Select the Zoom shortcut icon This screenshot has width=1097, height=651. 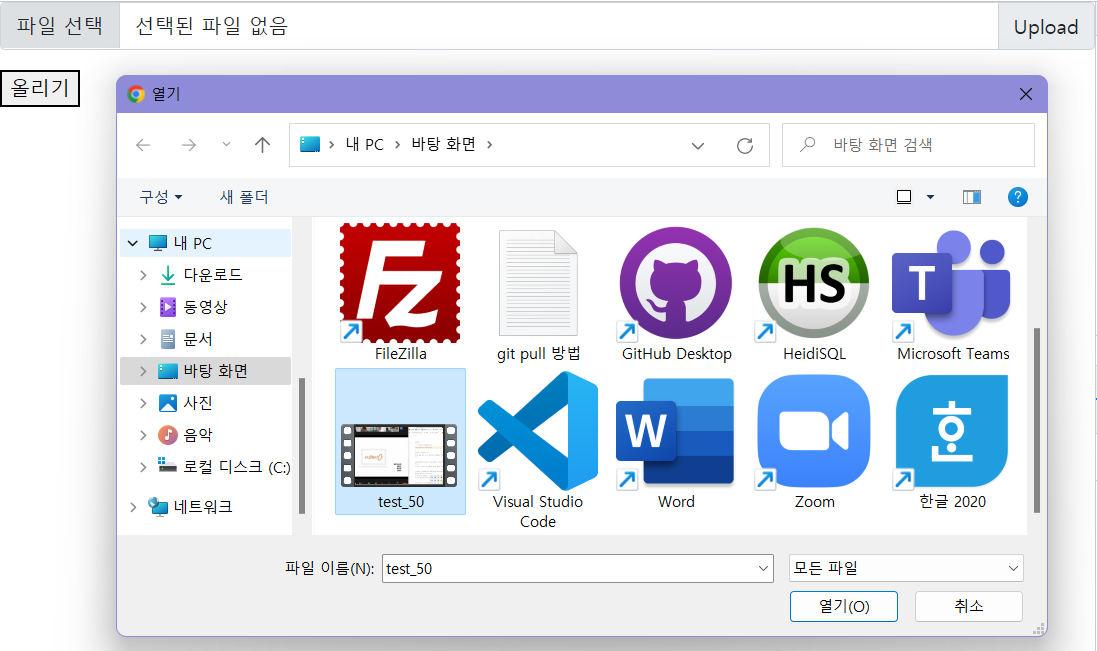[x=814, y=431]
